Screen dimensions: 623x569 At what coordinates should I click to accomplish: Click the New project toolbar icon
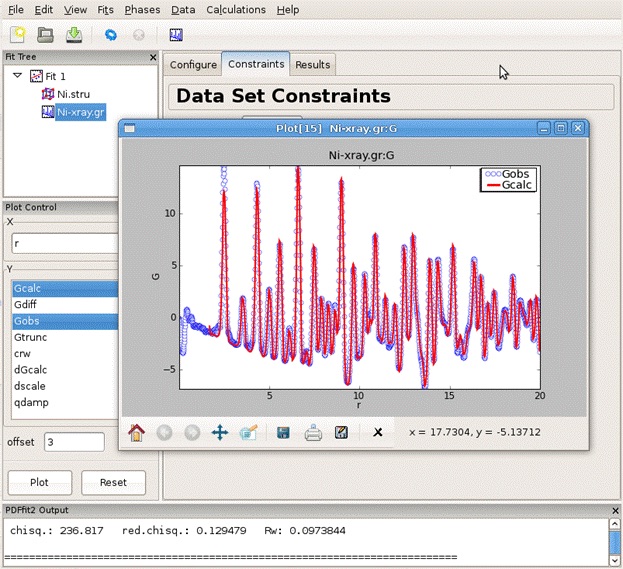click(19, 35)
